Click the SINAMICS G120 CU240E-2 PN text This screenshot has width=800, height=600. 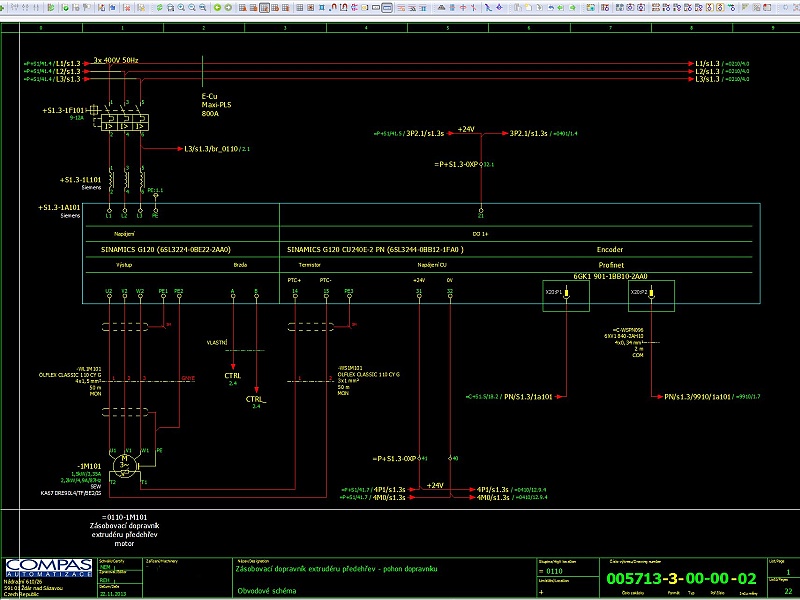coord(375,249)
